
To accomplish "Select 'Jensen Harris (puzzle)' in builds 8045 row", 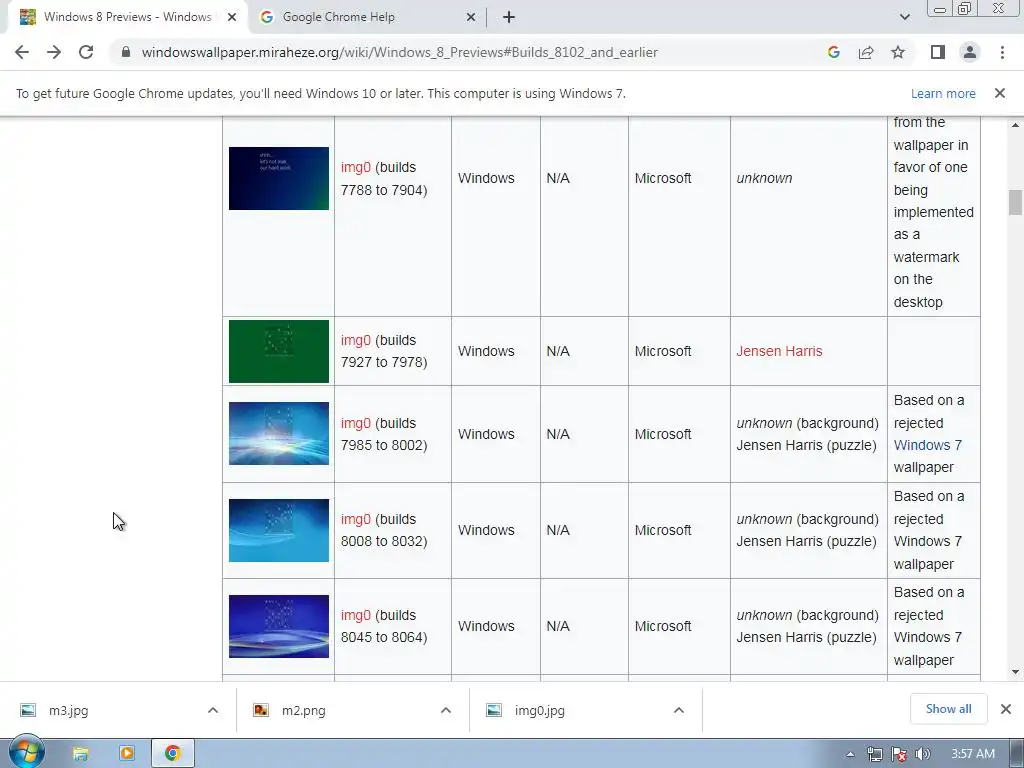I will (807, 637).
